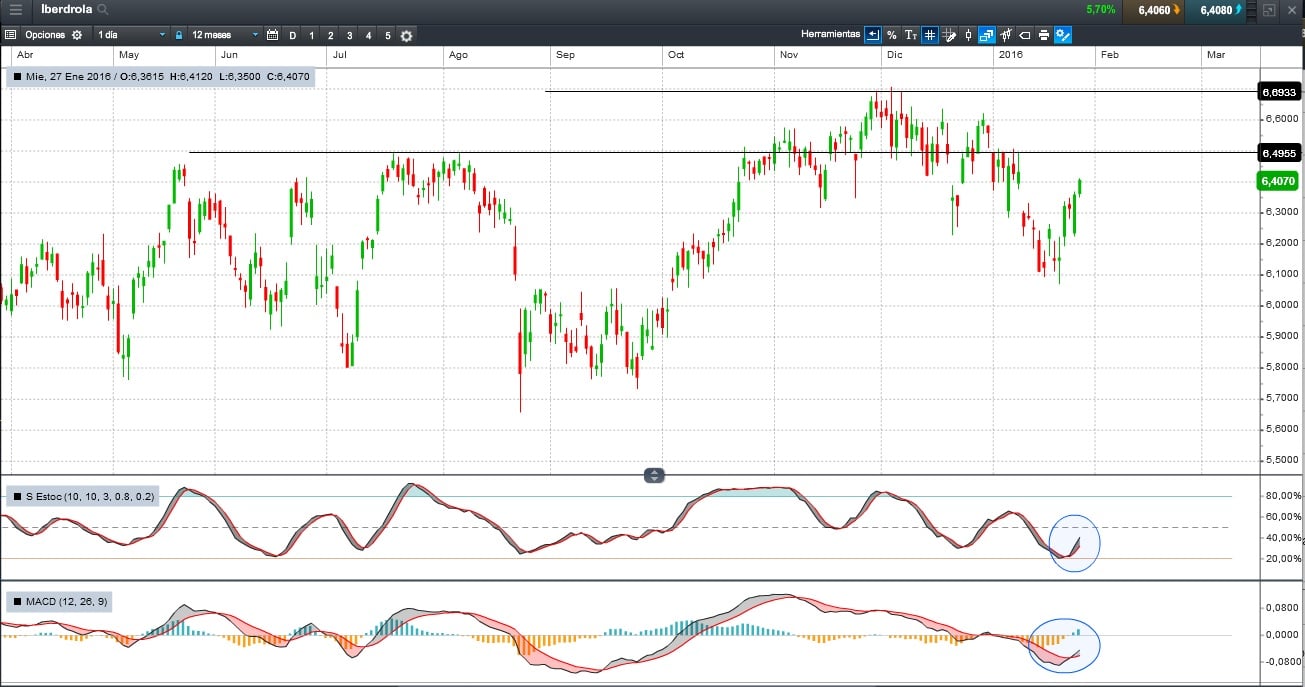Screen dimensions: 1305x687
Task: Open the hamburger menu at top-left
Action: point(15,10)
